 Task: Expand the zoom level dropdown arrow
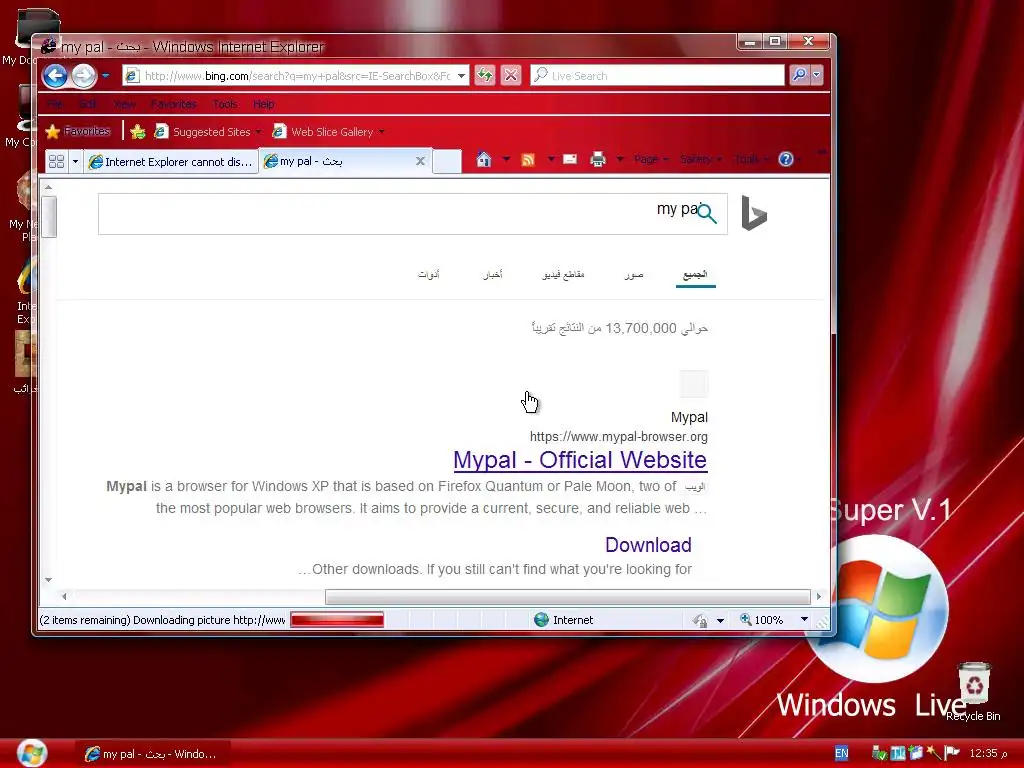(805, 620)
